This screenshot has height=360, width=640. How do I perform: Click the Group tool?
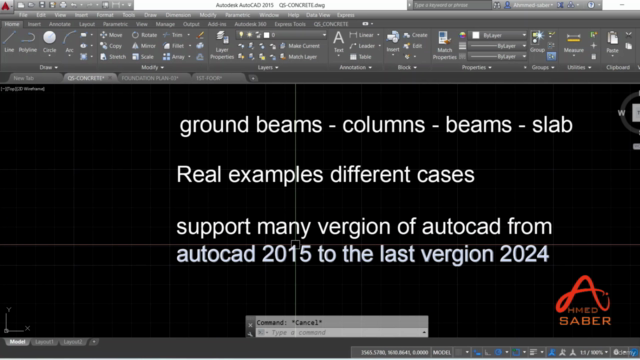538,42
